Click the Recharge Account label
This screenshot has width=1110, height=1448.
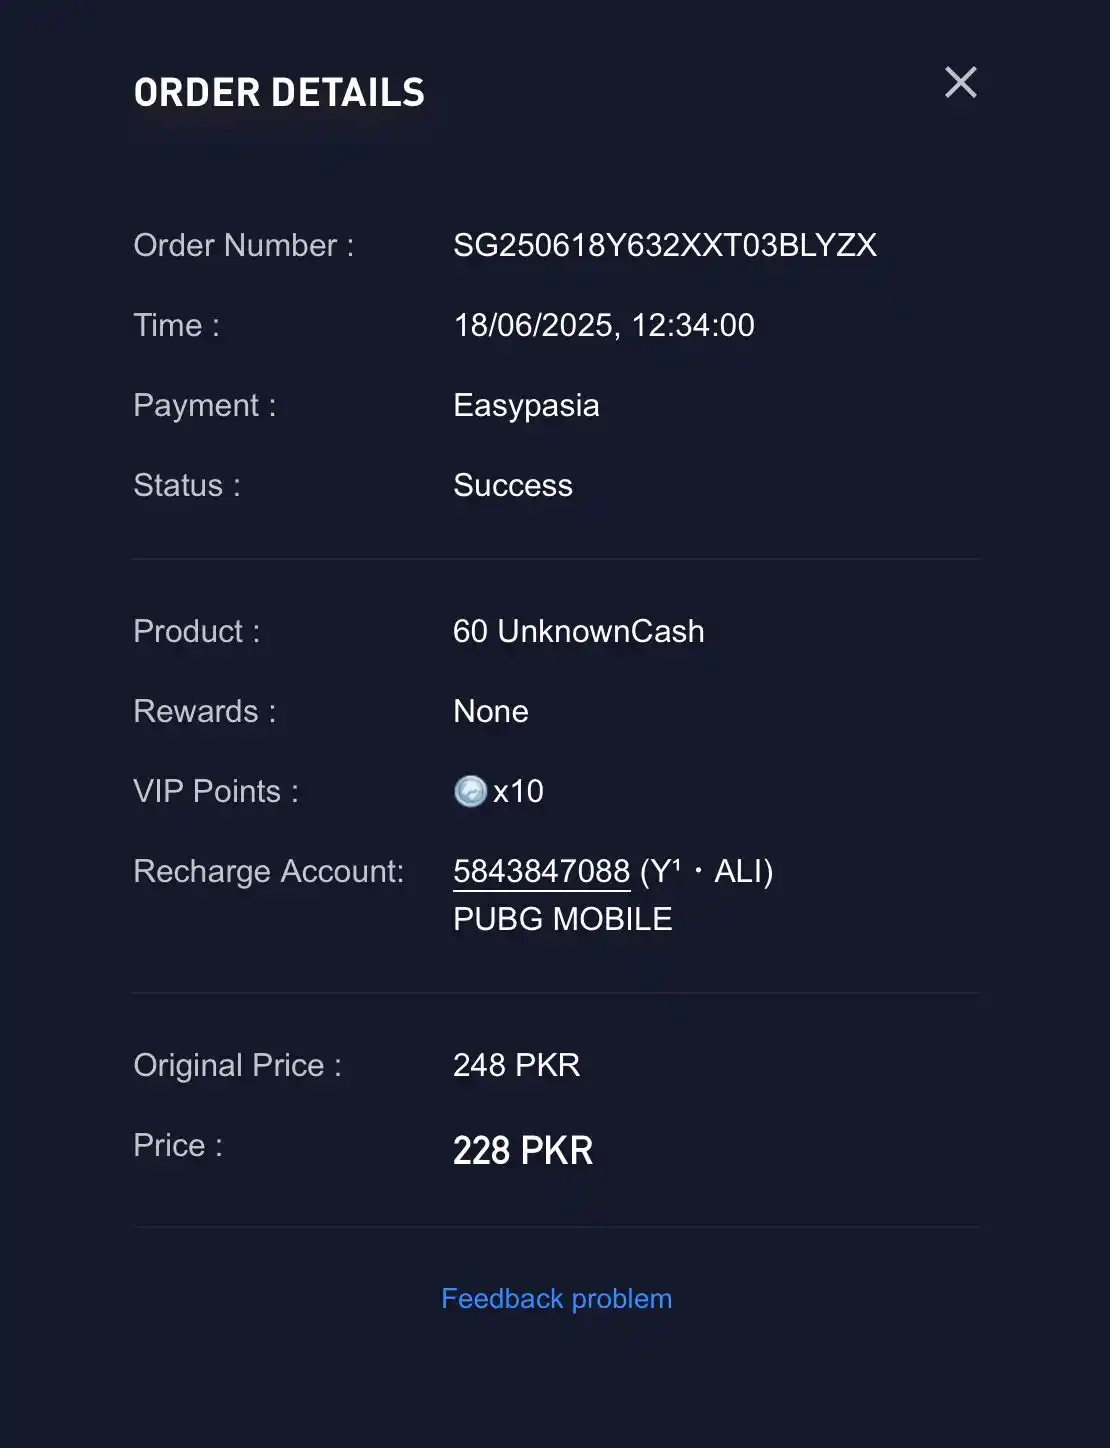pyautogui.click(x=269, y=871)
